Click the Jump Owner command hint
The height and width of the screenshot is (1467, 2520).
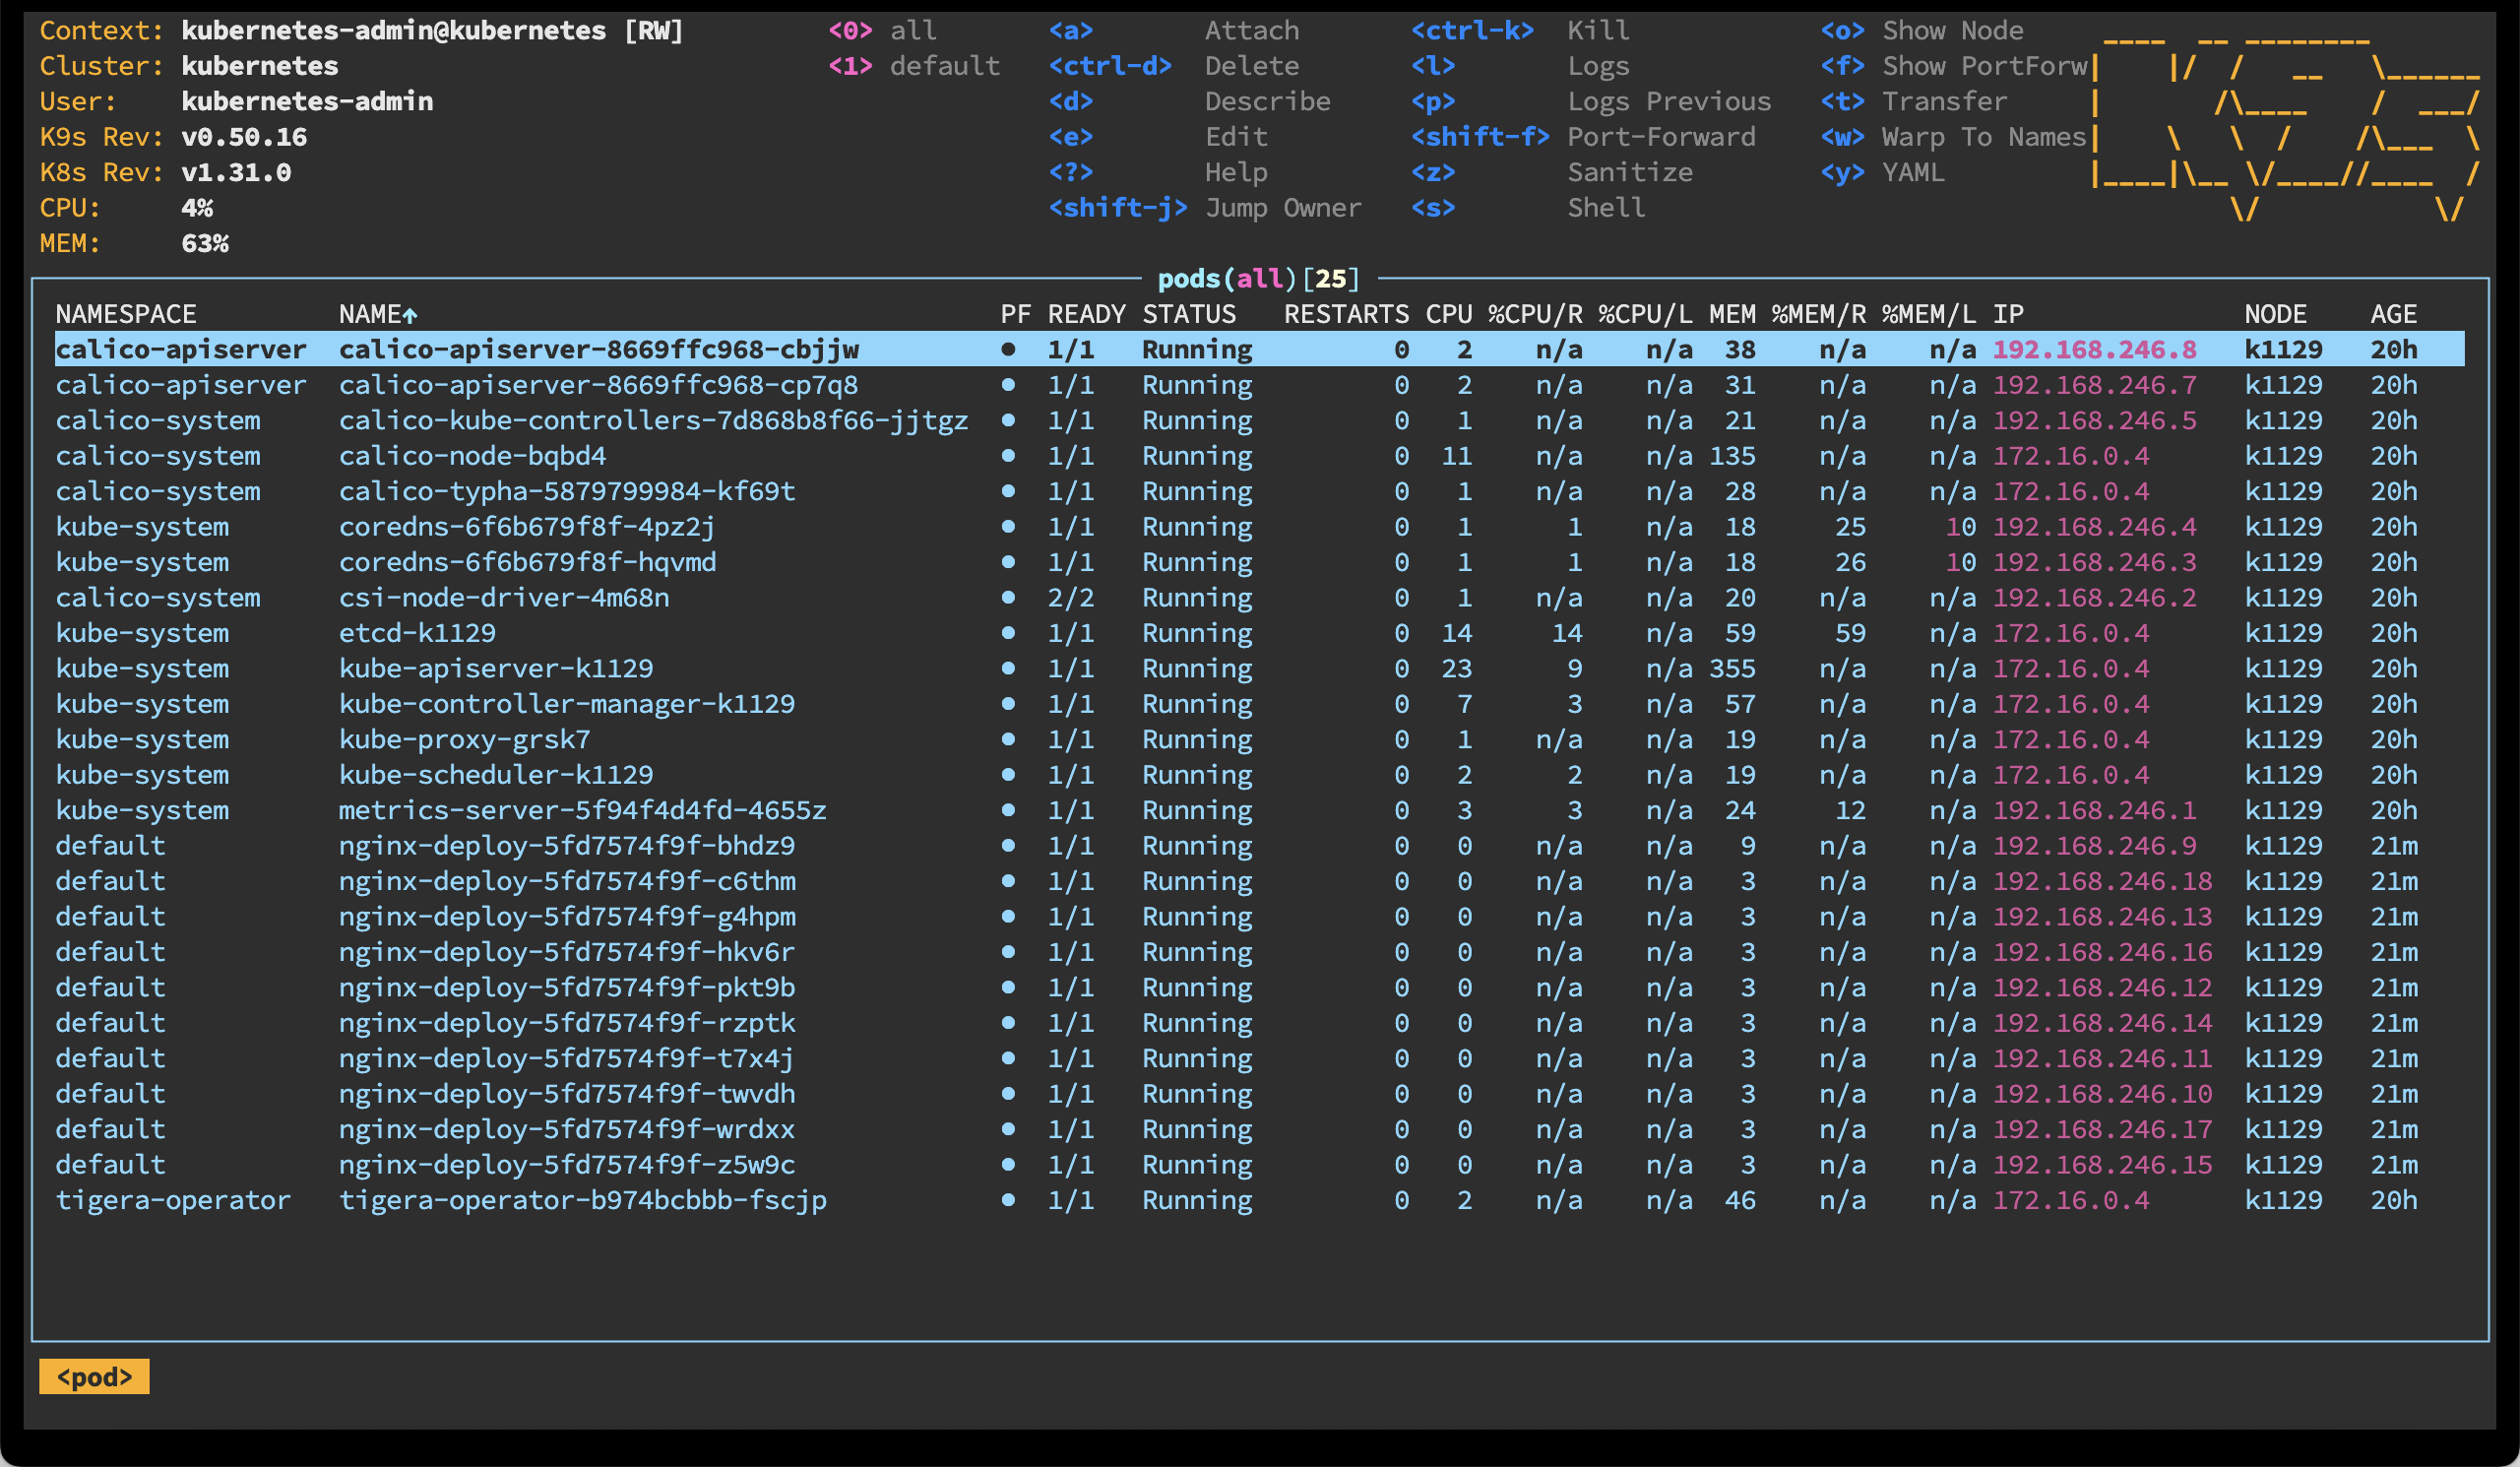pos(1283,208)
